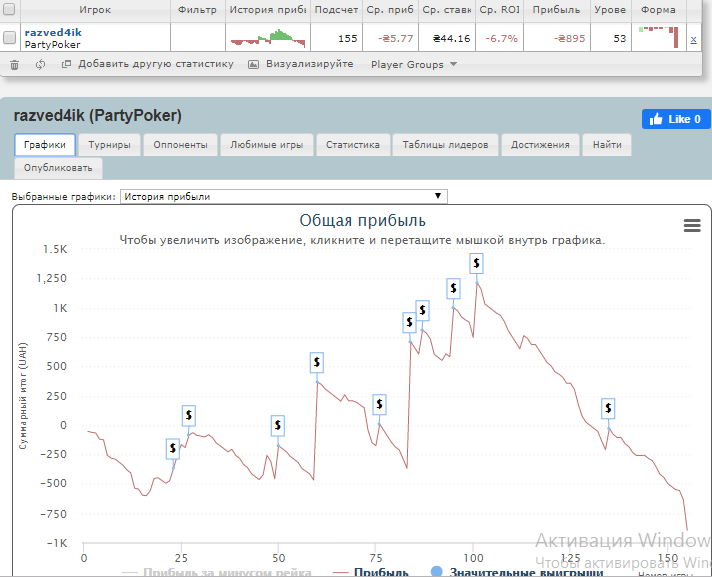Screen dimensions: 712x577
Task: Click the win marker near game 84
Action: [x=410, y=322]
